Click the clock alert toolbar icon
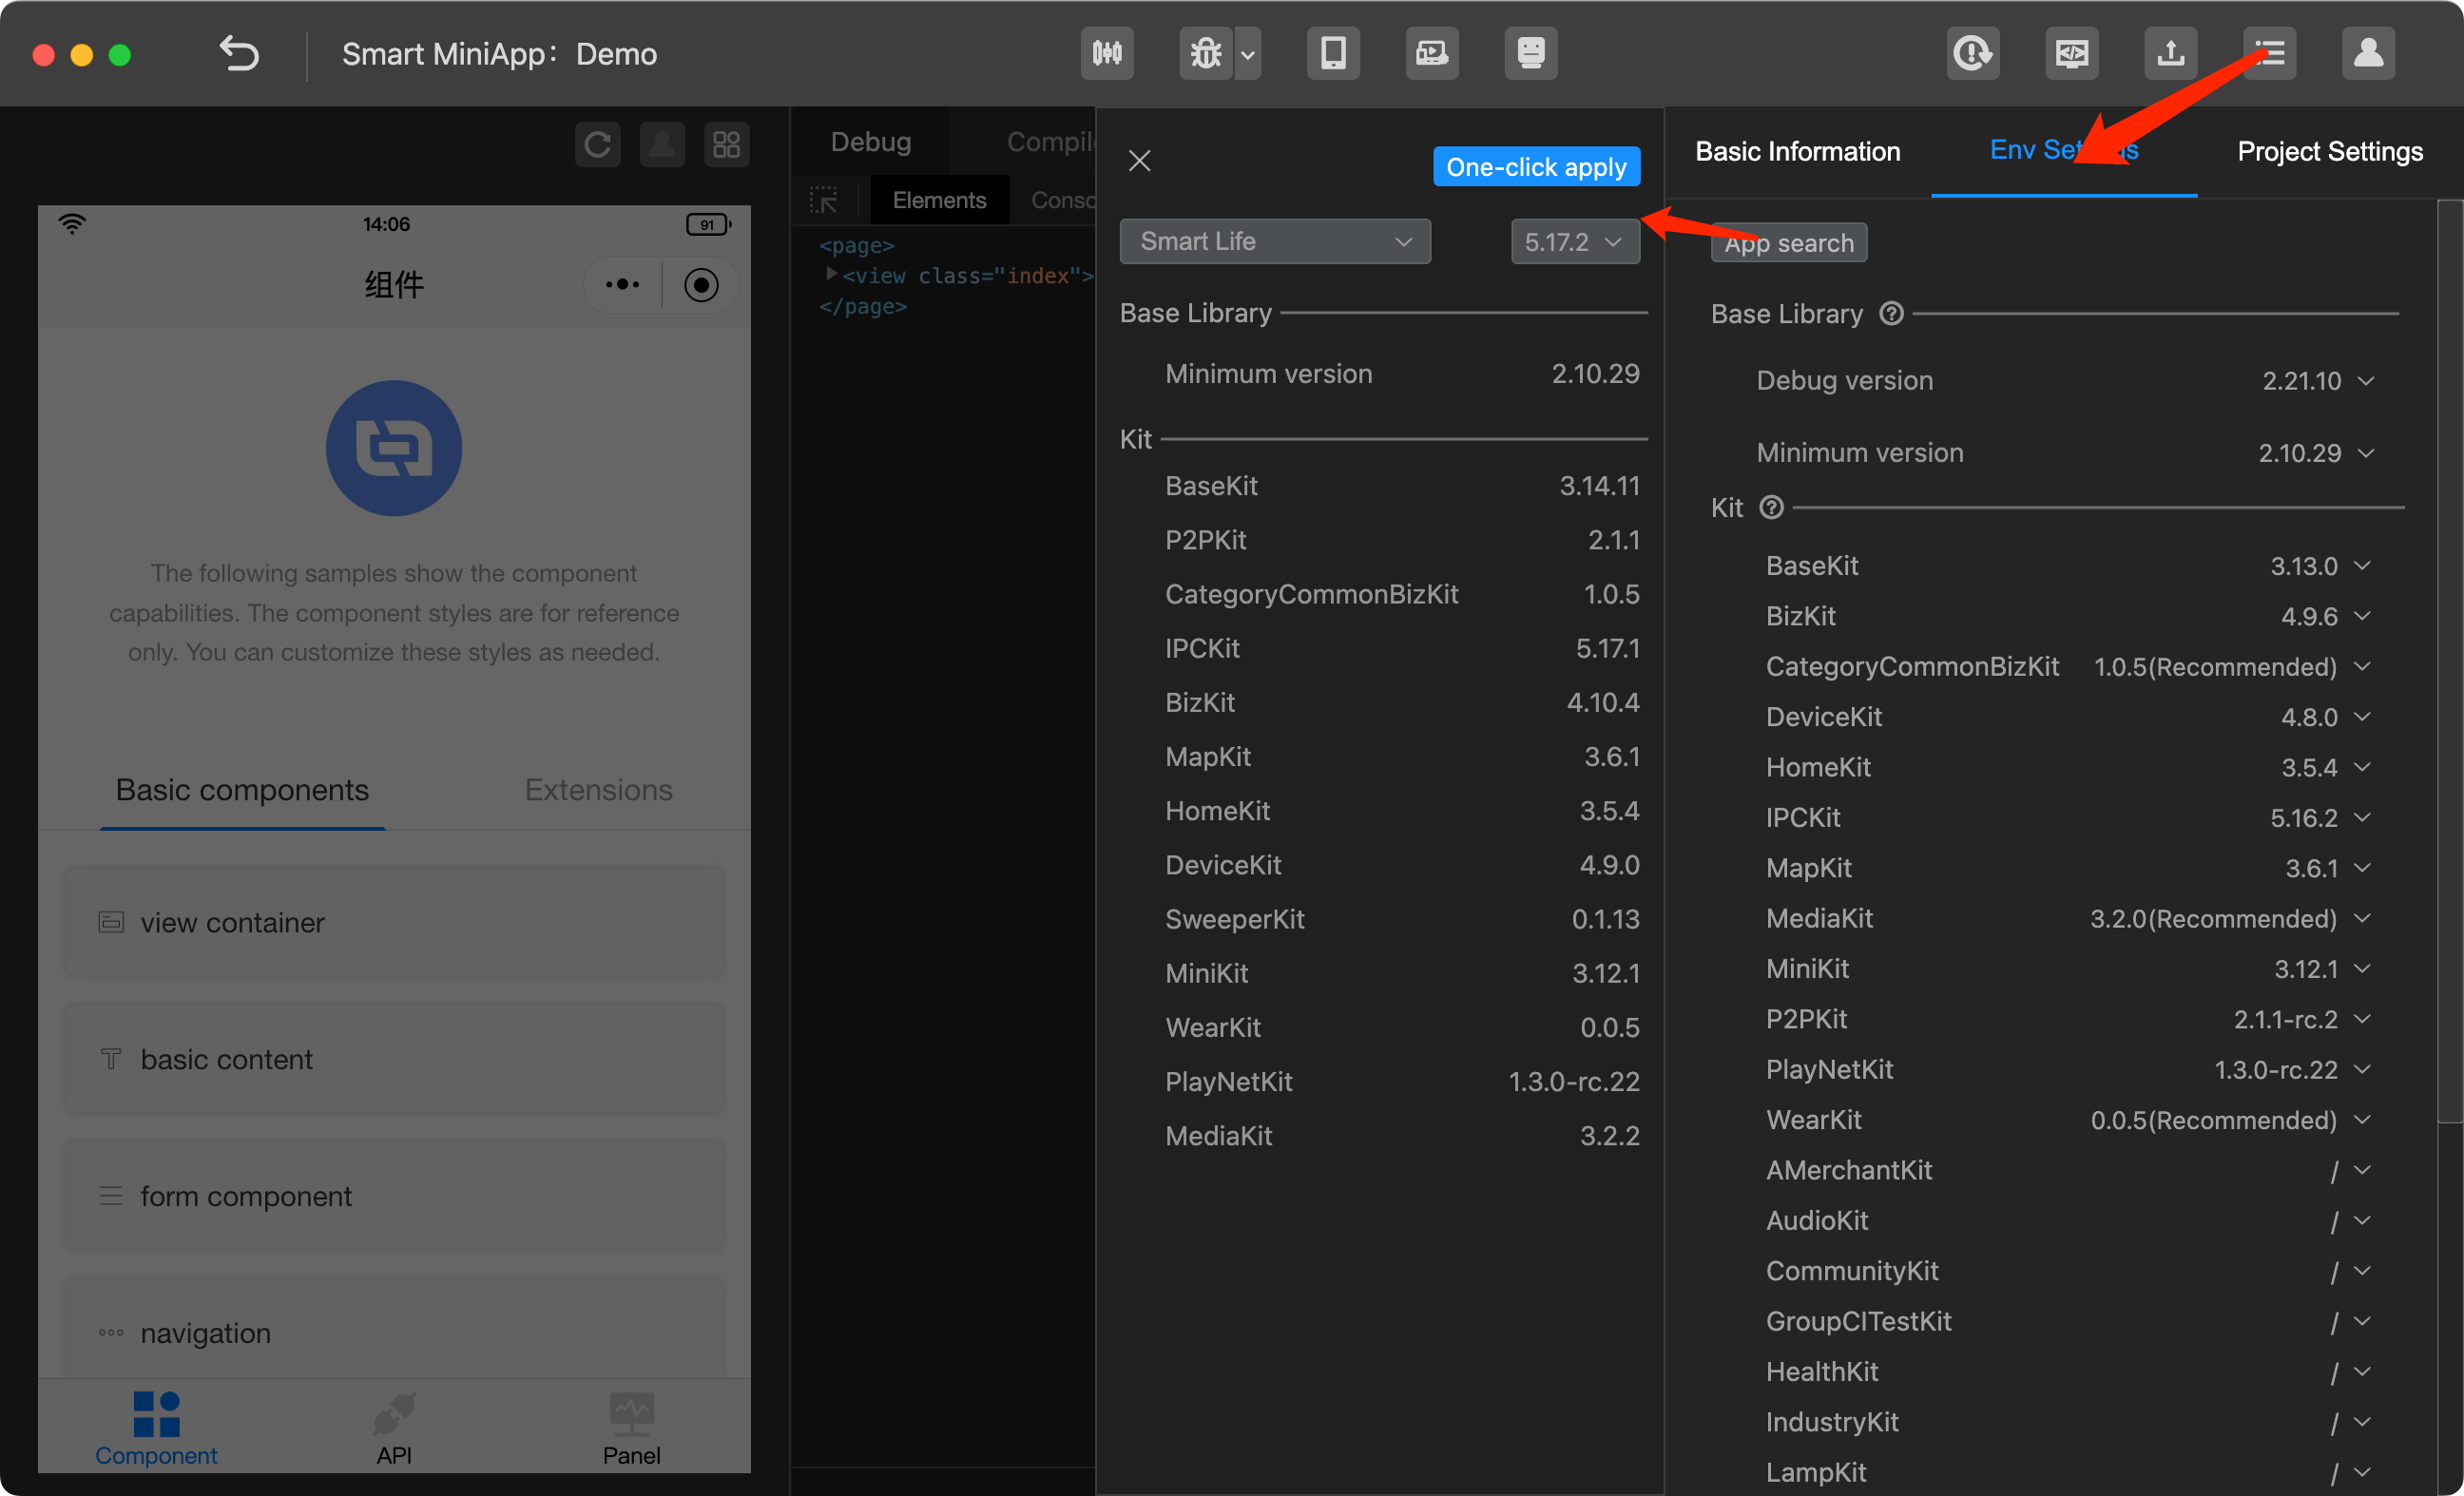2464x1496 pixels. (x=1972, y=53)
